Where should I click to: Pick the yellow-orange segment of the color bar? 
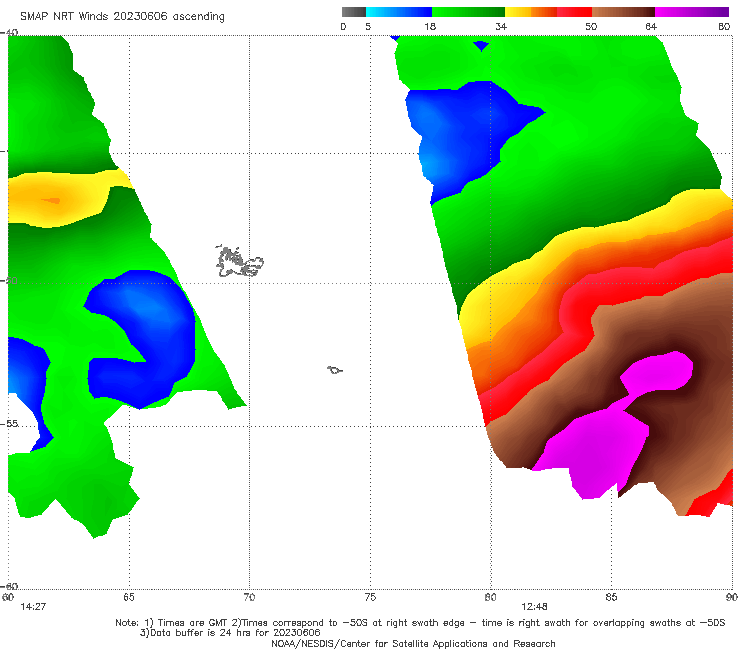click(x=531, y=12)
